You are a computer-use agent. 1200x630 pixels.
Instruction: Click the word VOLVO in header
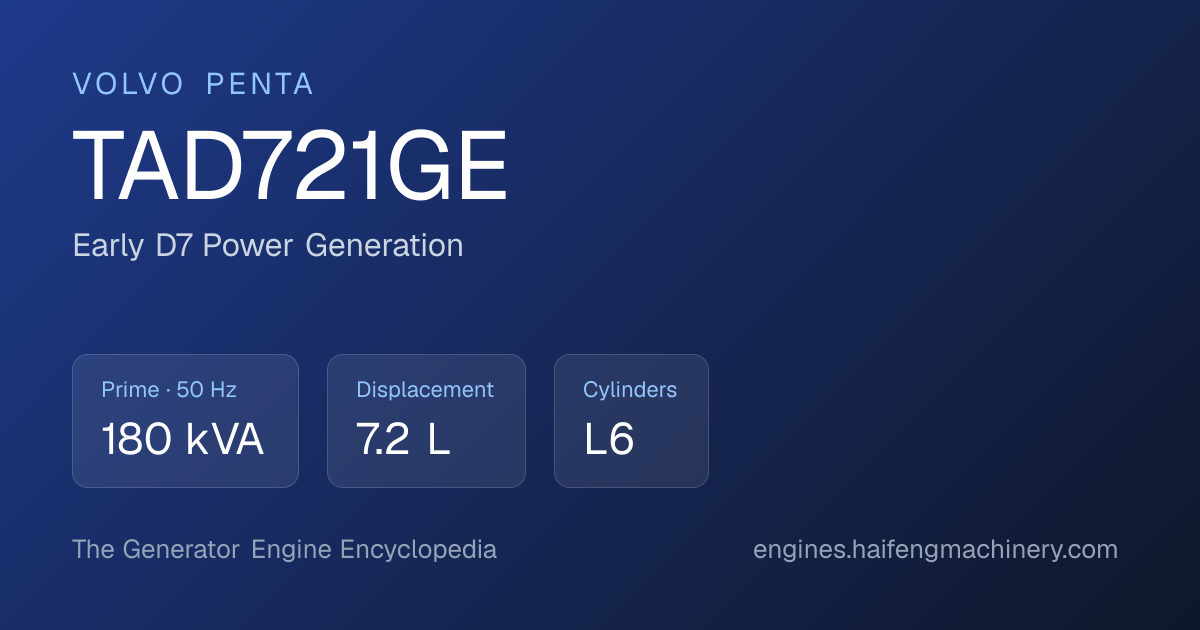pyautogui.click(x=128, y=85)
